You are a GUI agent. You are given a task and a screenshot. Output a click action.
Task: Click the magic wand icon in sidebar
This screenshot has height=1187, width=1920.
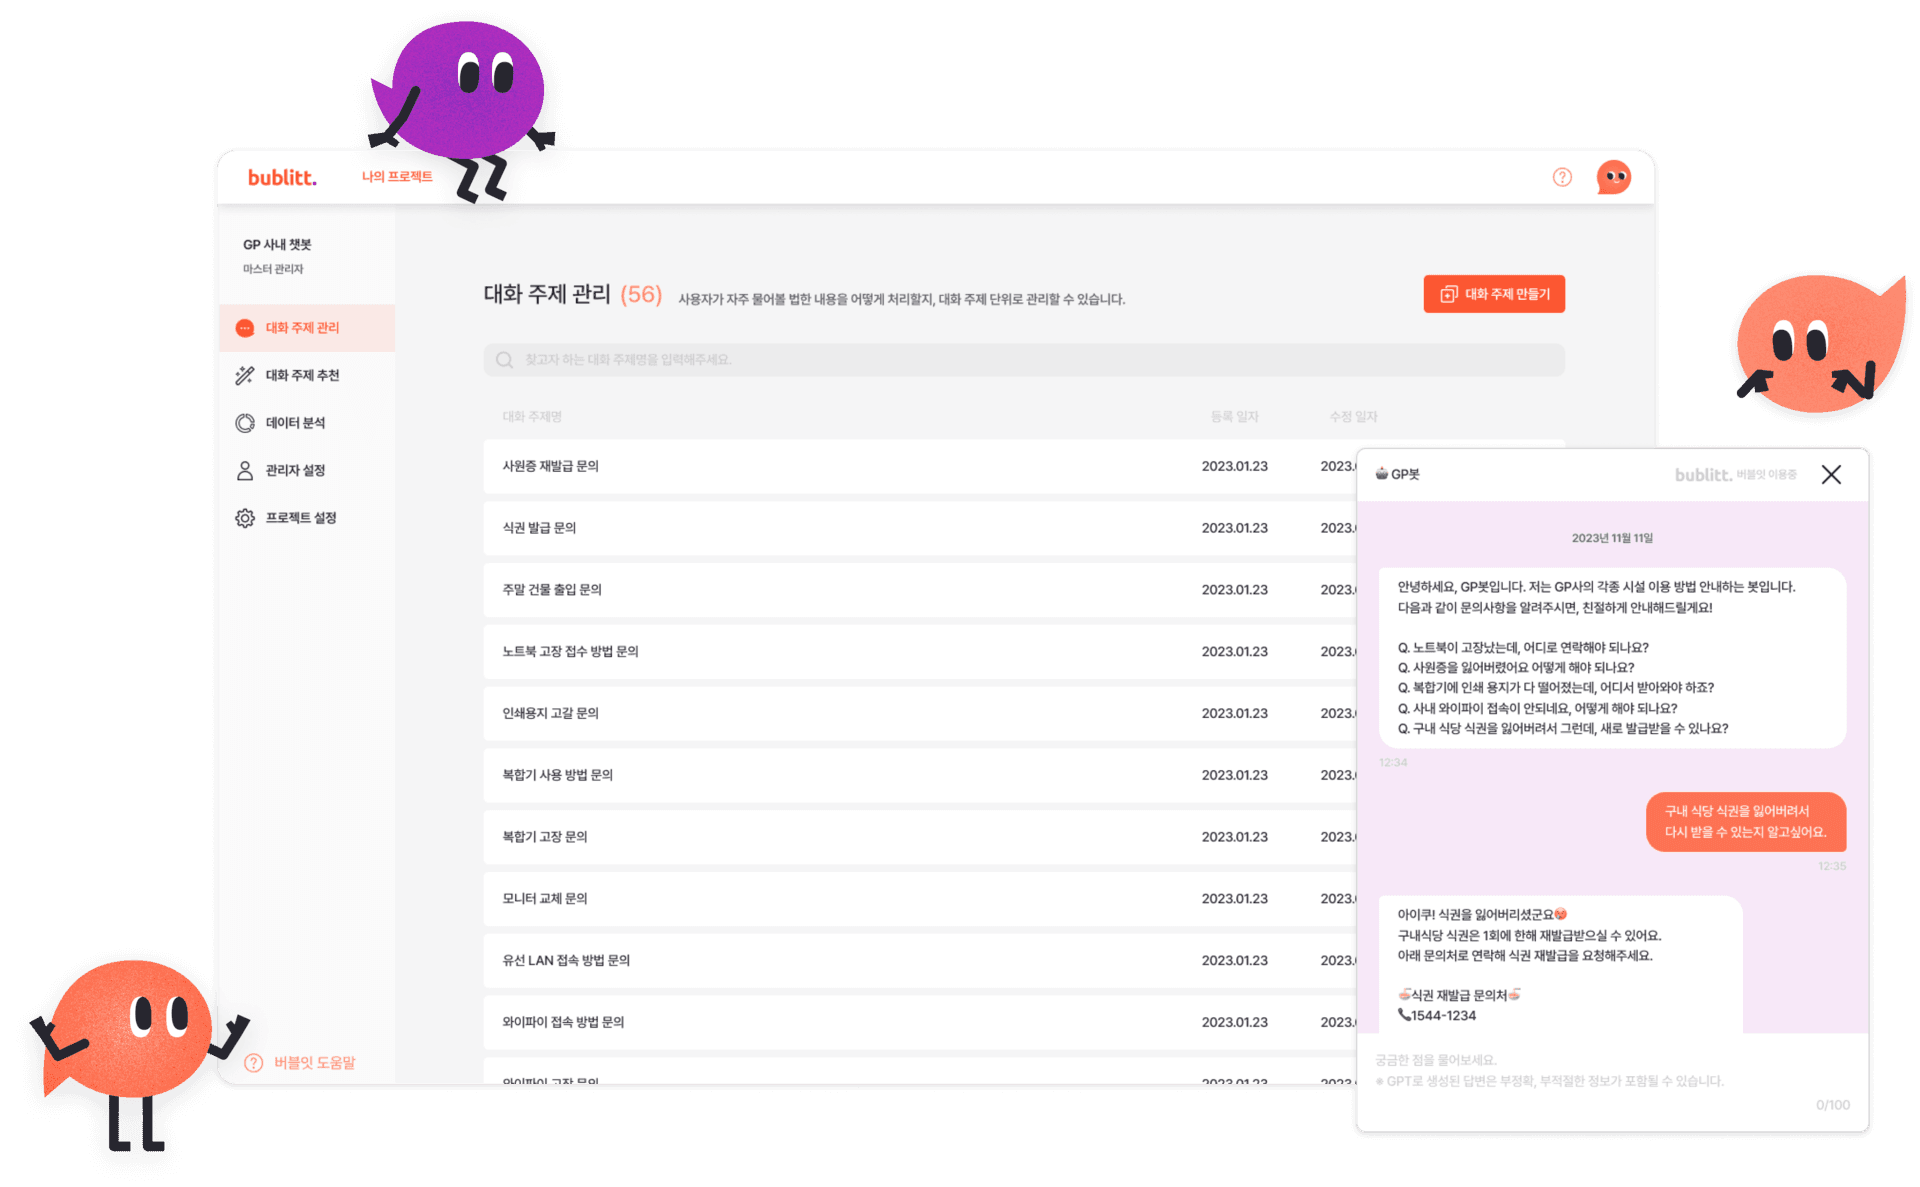[x=245, y=375]
